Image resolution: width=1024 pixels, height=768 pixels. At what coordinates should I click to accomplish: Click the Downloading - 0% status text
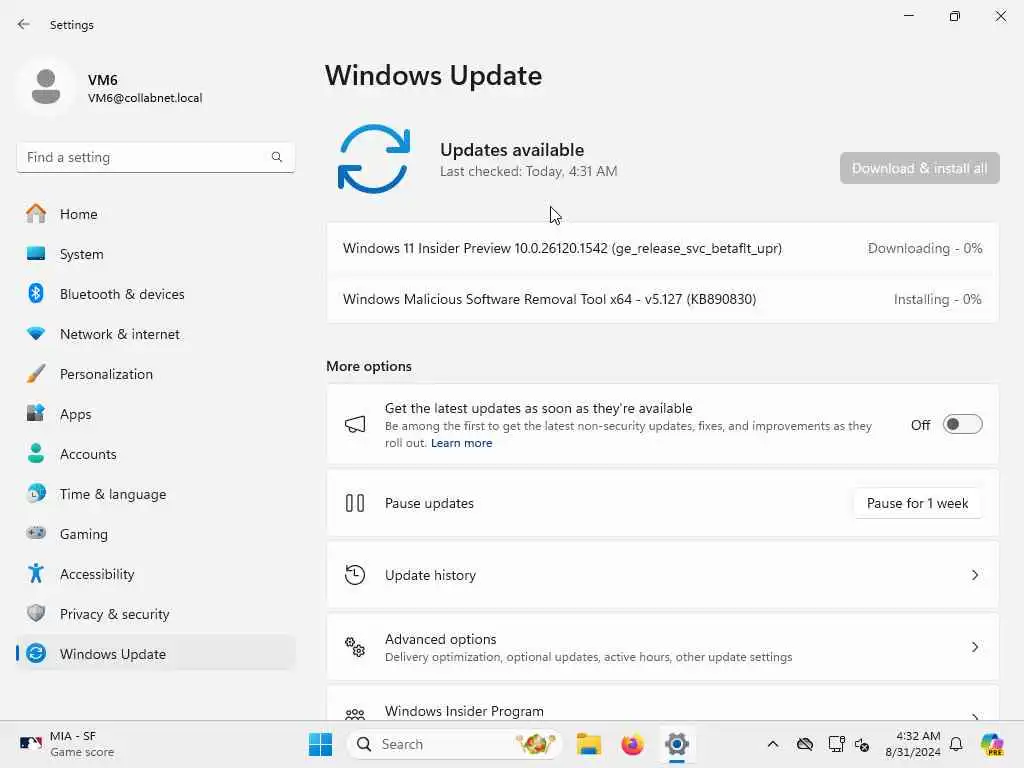925,248
